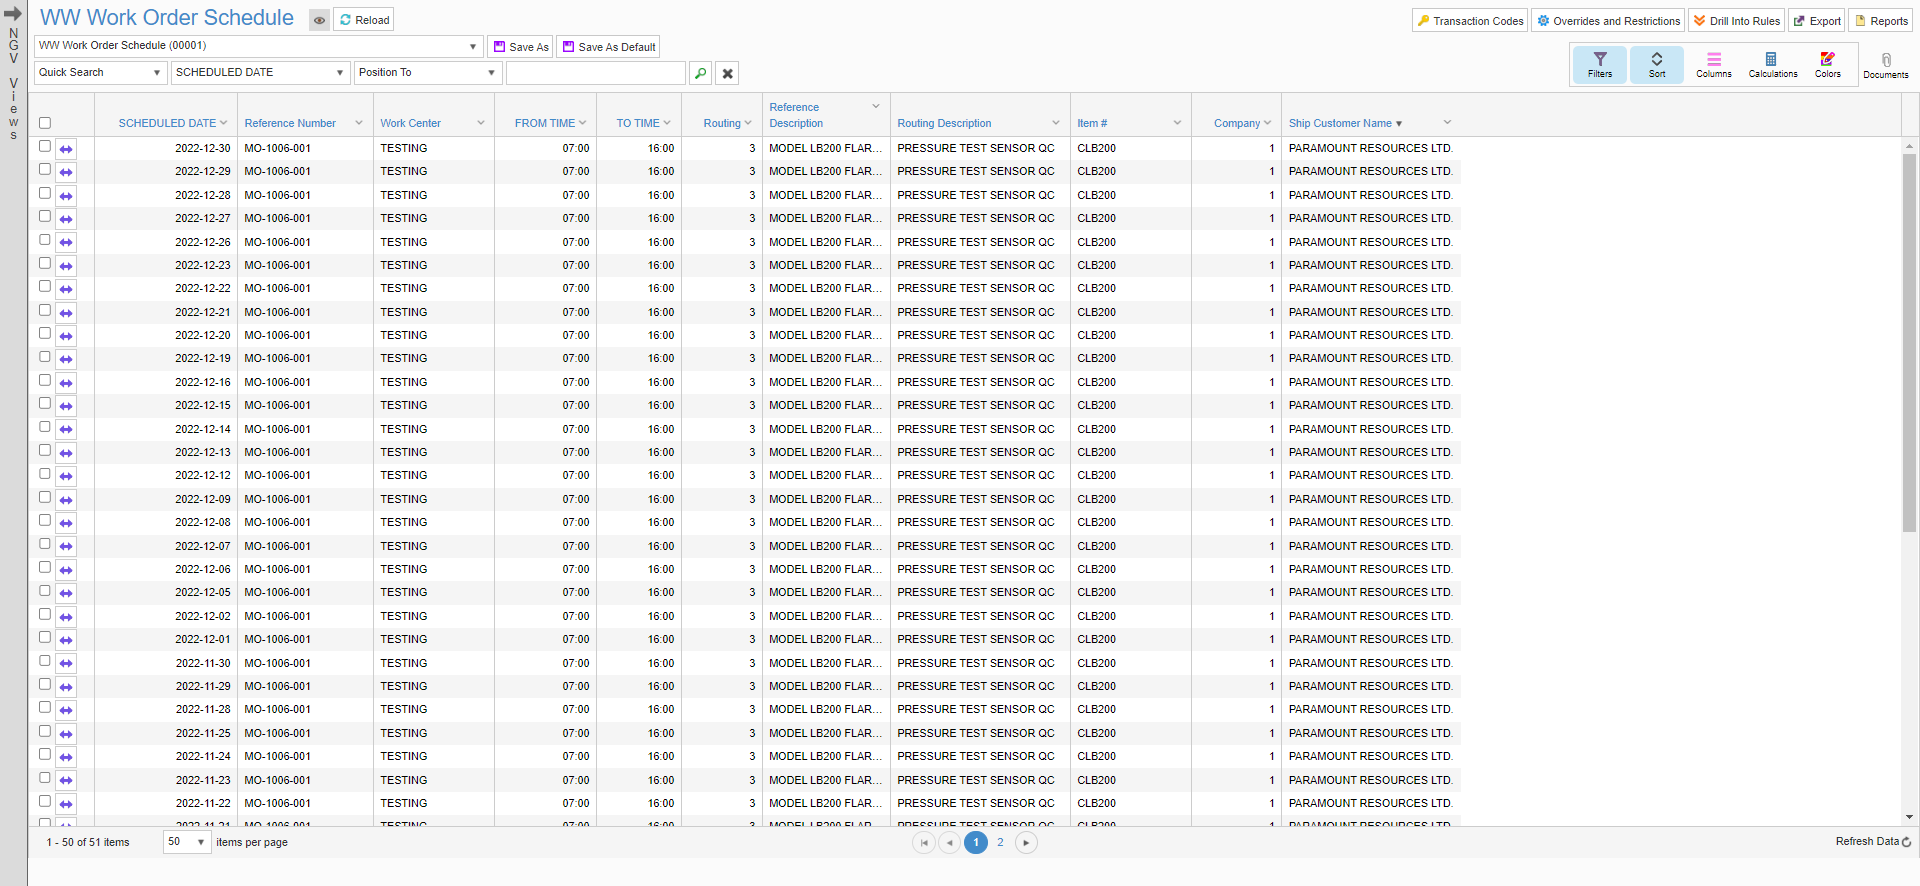Expand the NGV Views side arrow
This screenshot has height=886, width=1920.
tap(13, 14)
